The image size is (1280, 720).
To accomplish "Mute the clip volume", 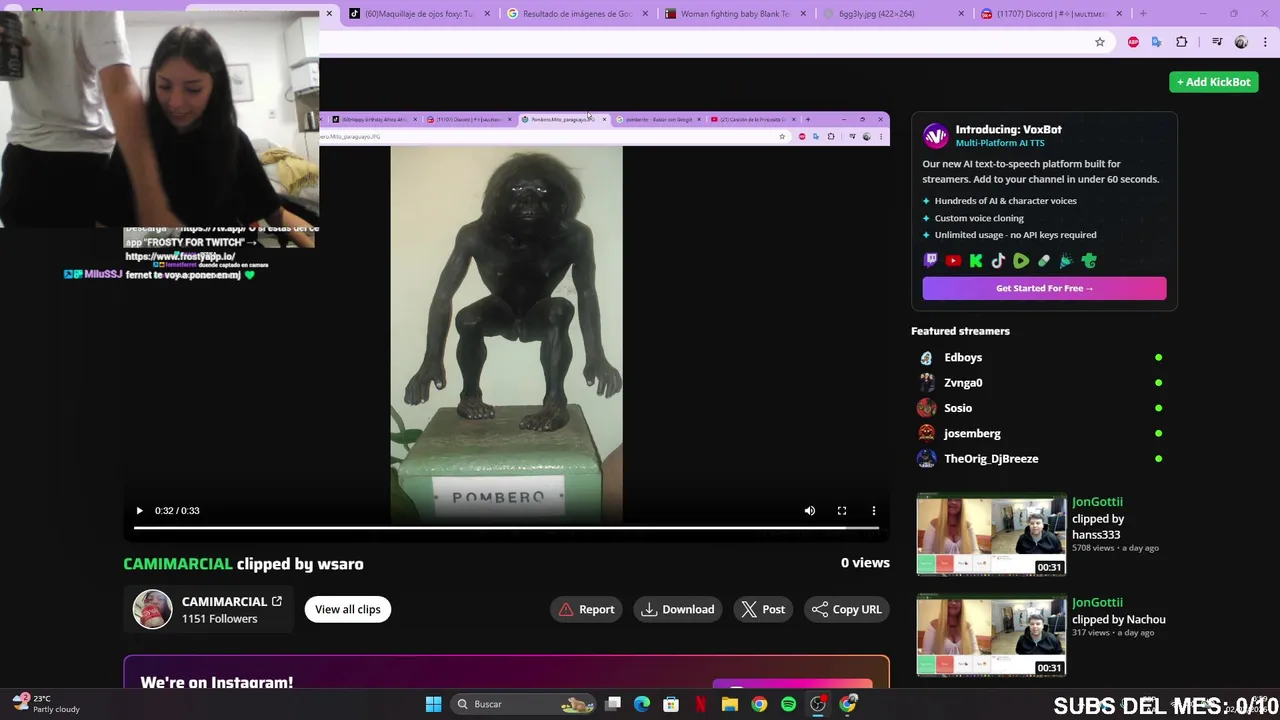I will [x=810, y=511].
